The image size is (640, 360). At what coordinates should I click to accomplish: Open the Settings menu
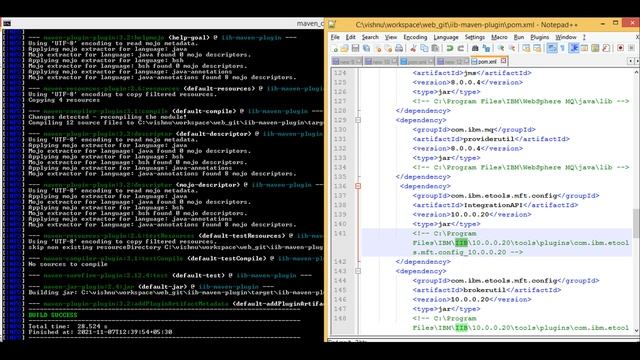coord(475,37)
